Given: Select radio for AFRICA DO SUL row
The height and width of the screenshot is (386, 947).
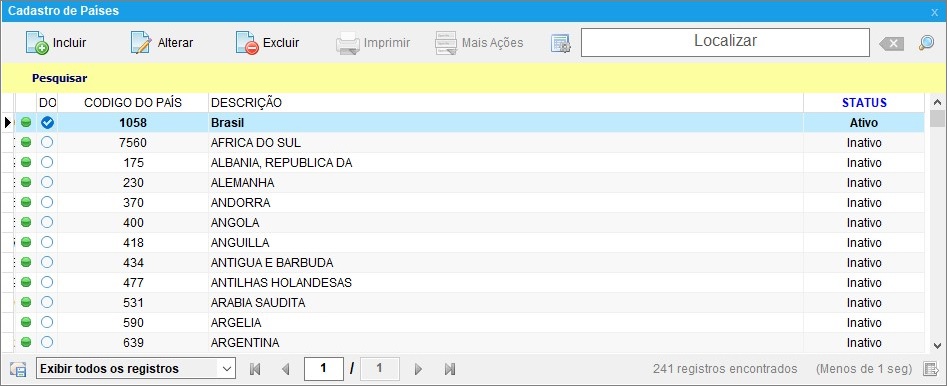Looking at the screenshot, I should [47, 143].
